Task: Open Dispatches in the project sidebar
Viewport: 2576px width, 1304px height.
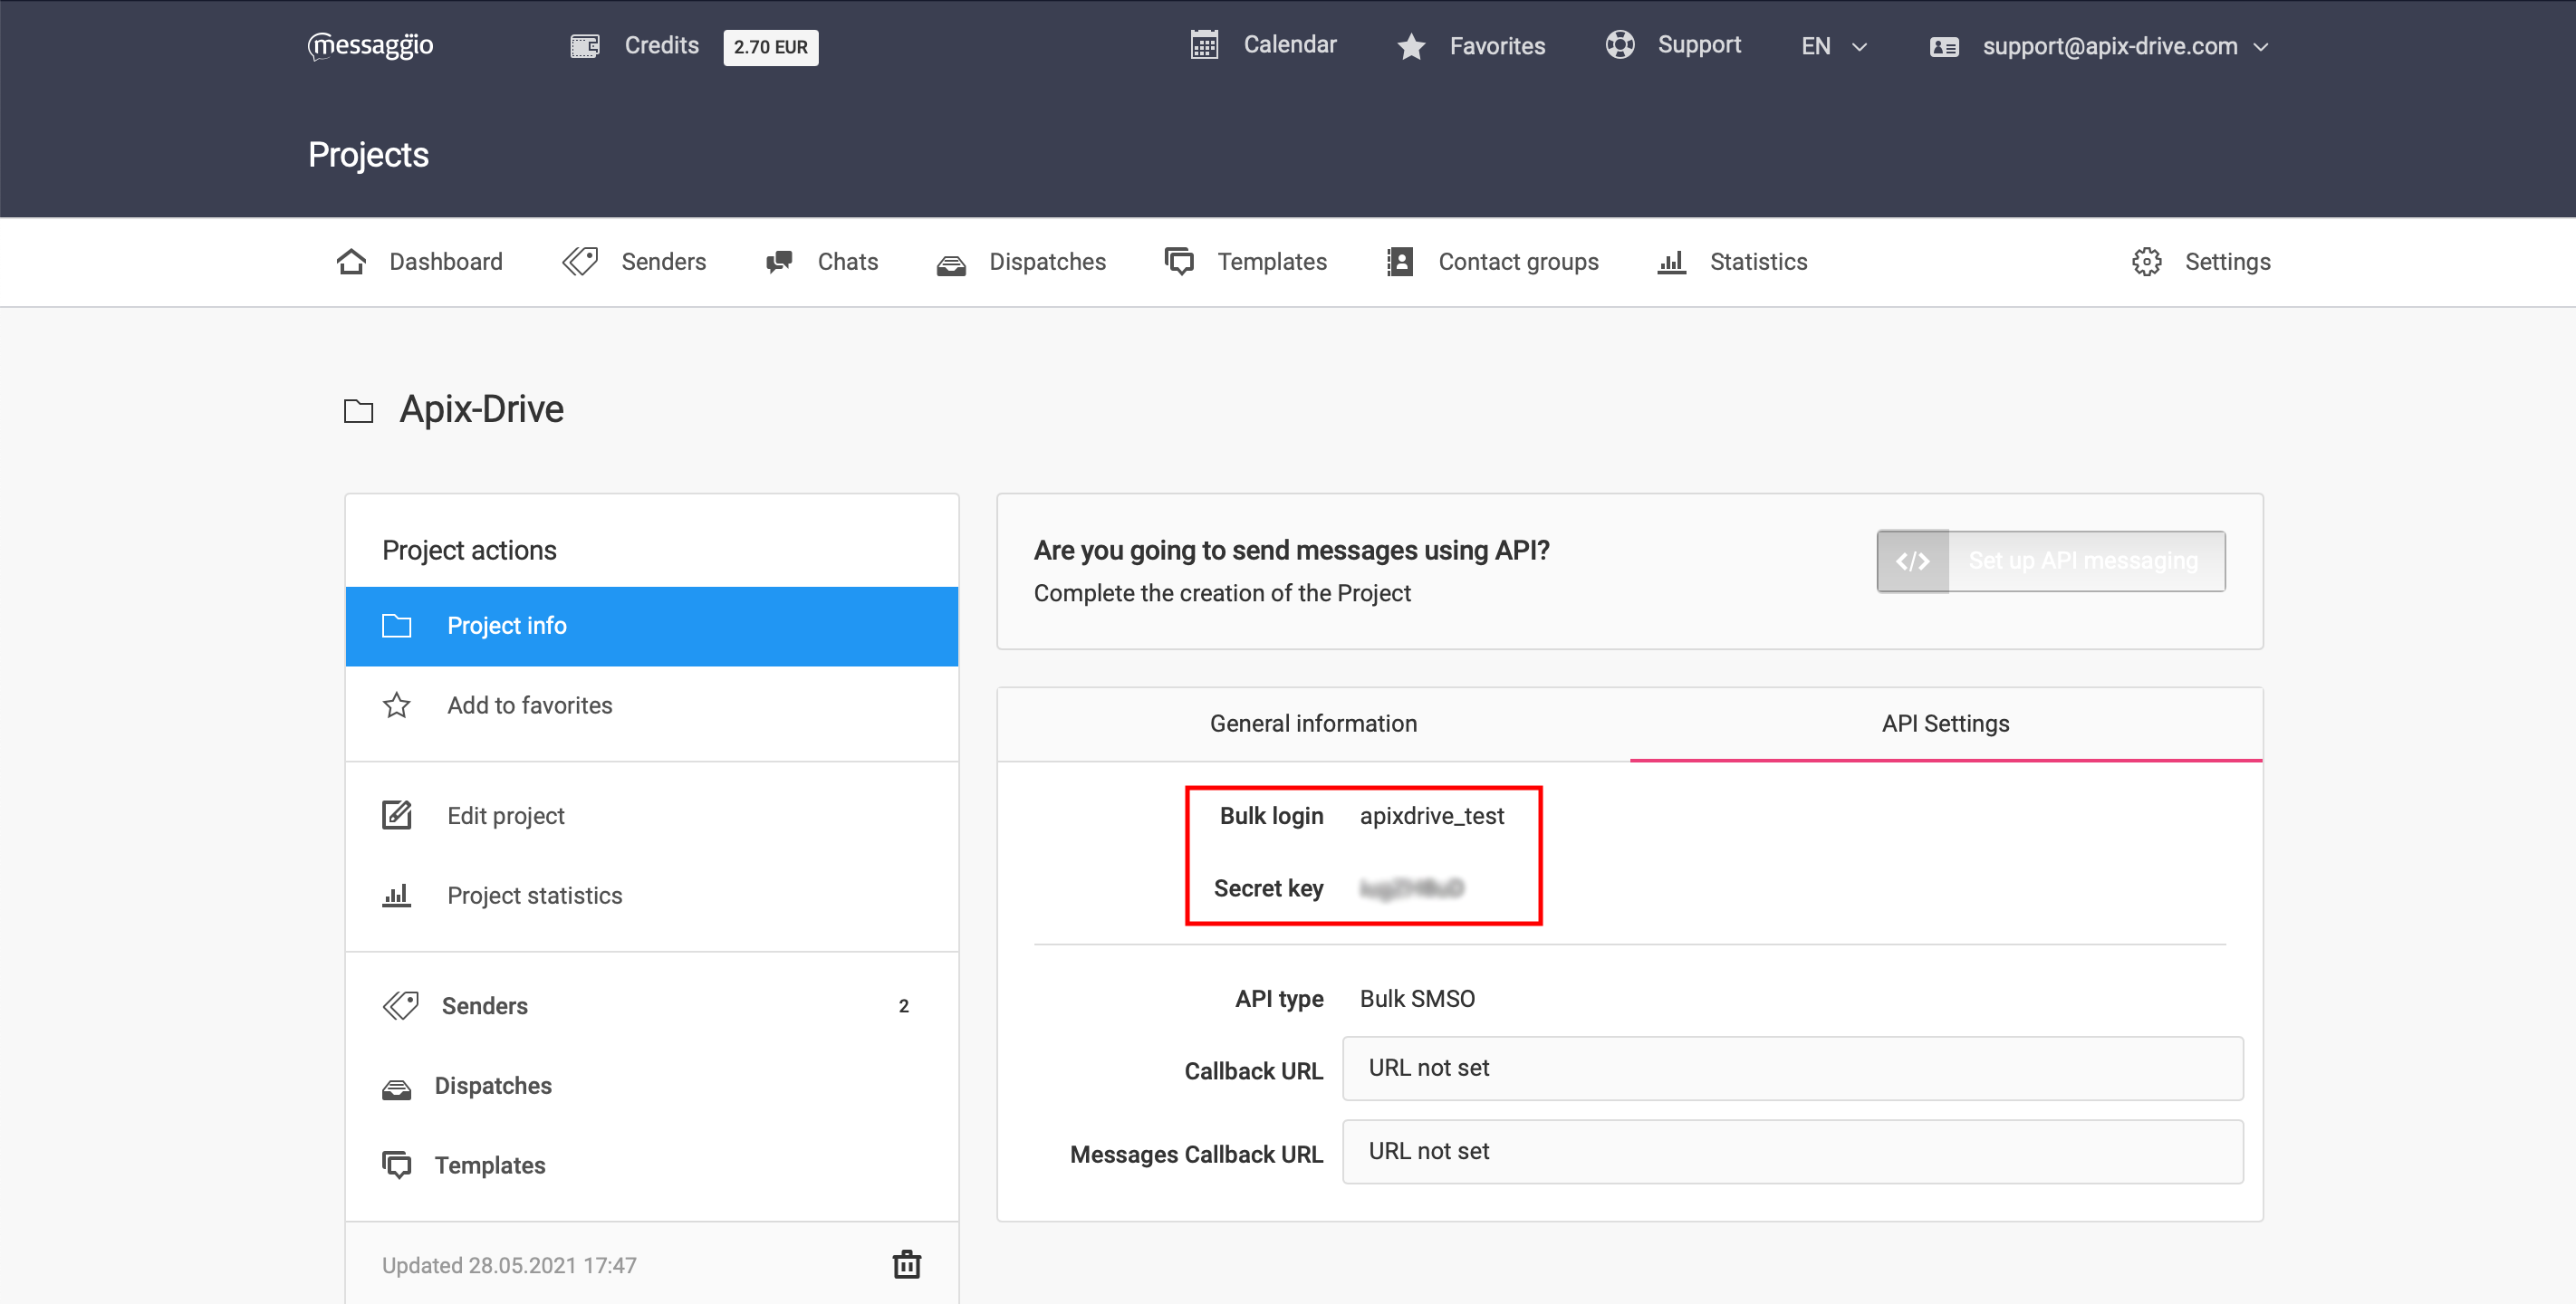Action: pyautogui.click(x=492, y=1086)
